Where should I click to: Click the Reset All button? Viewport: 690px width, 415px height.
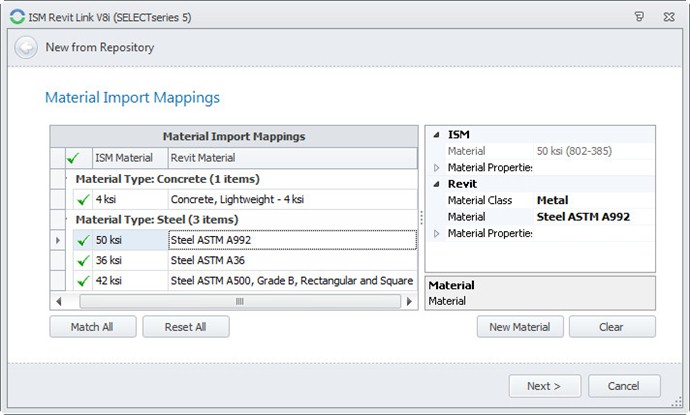coord(185,327)
